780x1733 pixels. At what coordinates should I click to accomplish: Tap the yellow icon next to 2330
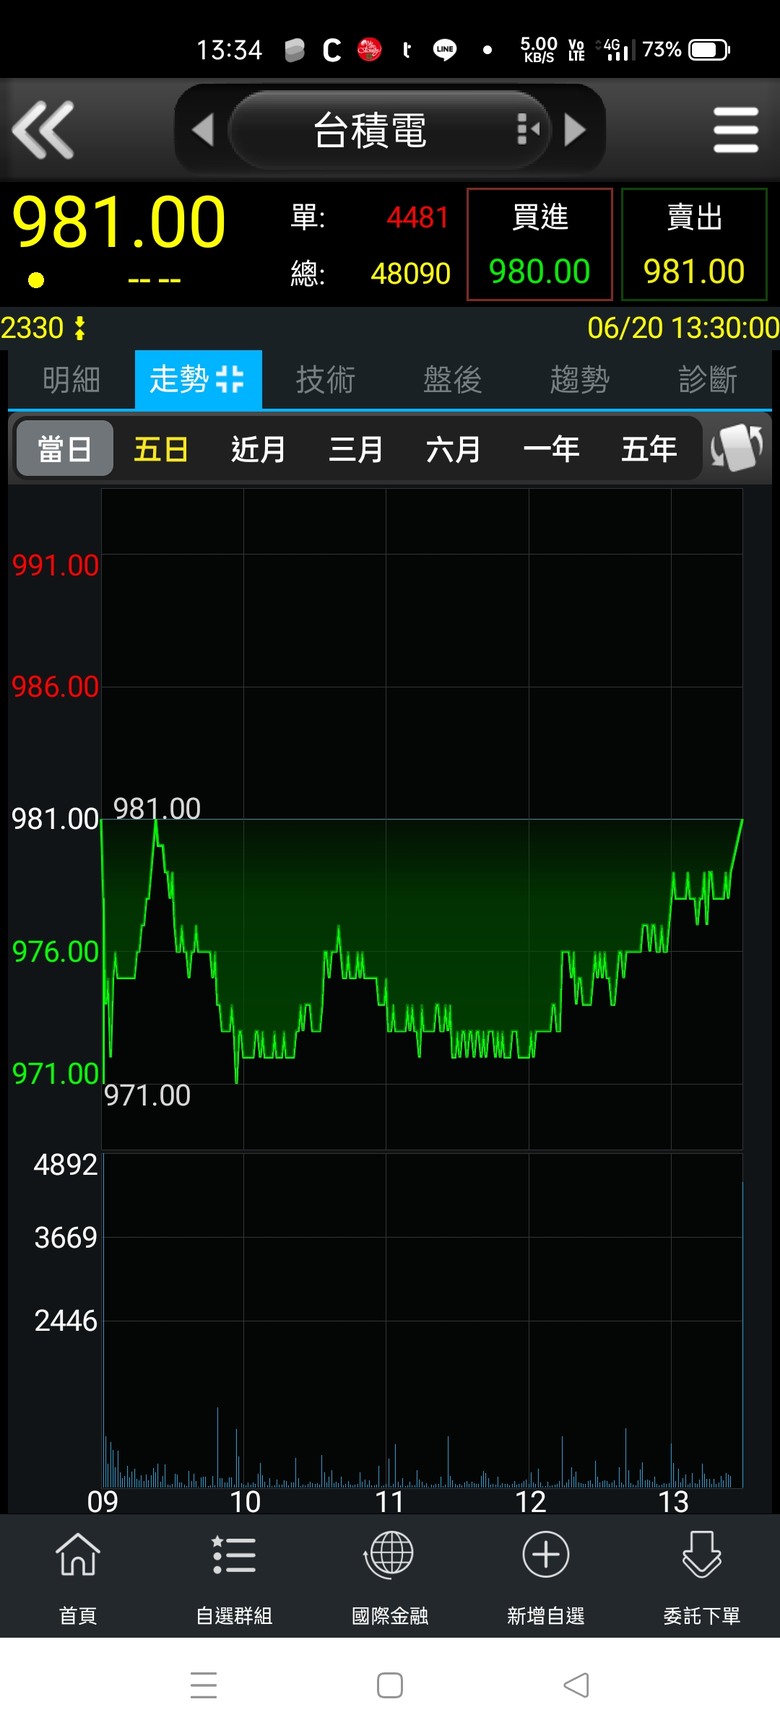[80, 328]
